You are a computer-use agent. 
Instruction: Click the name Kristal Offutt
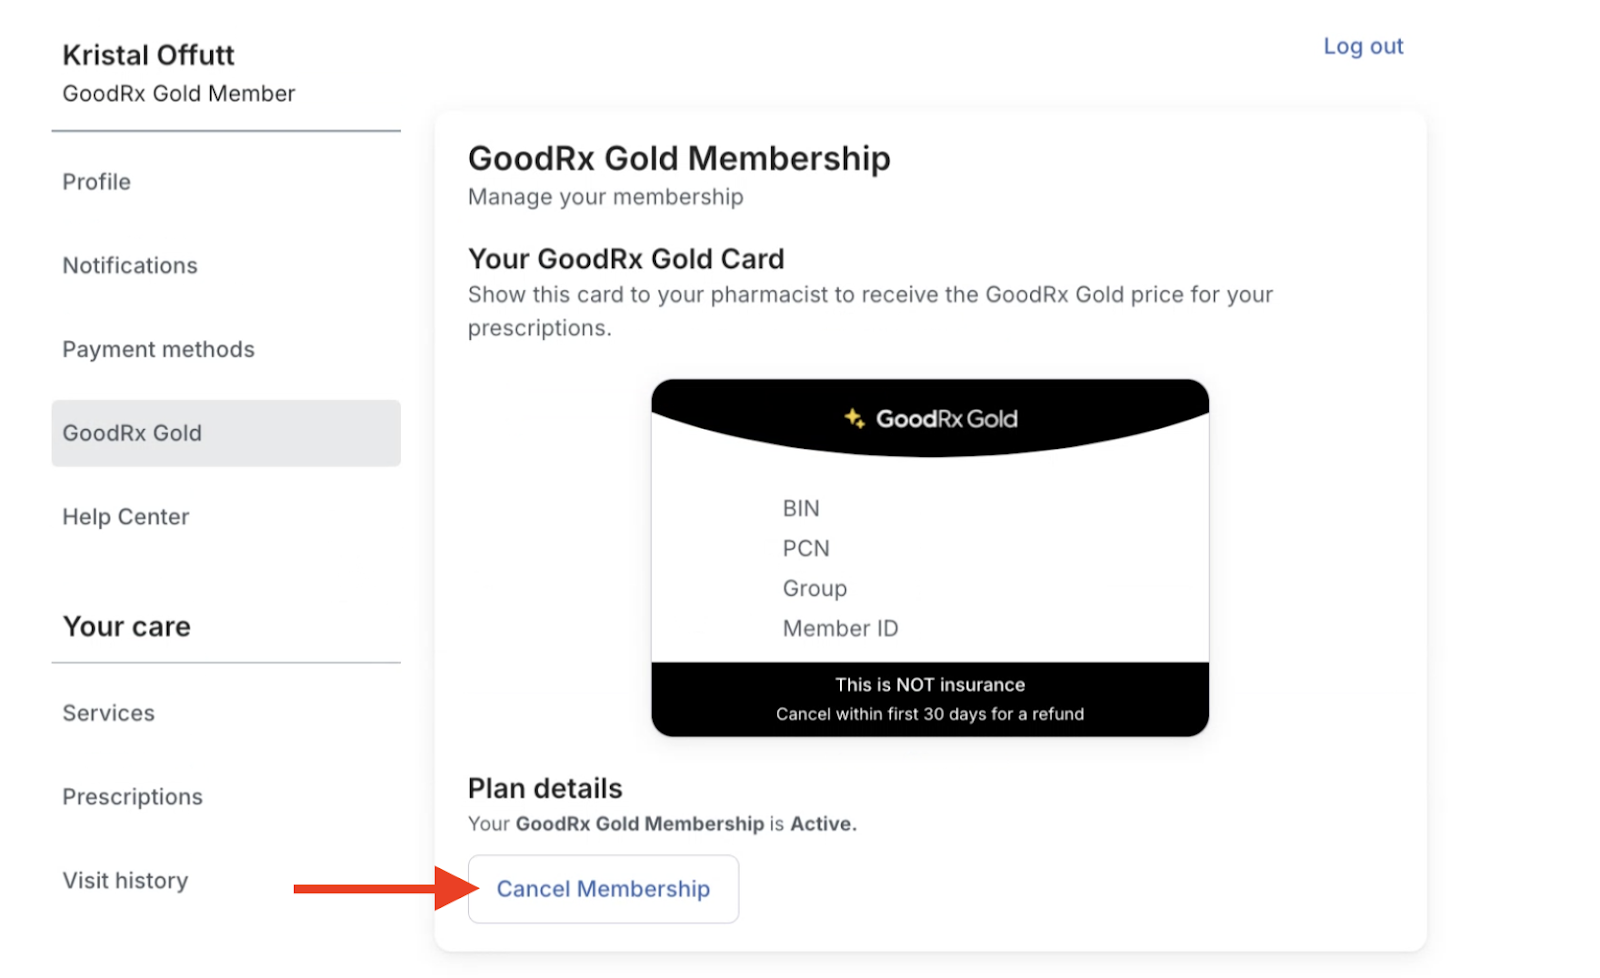pos(148,55)
